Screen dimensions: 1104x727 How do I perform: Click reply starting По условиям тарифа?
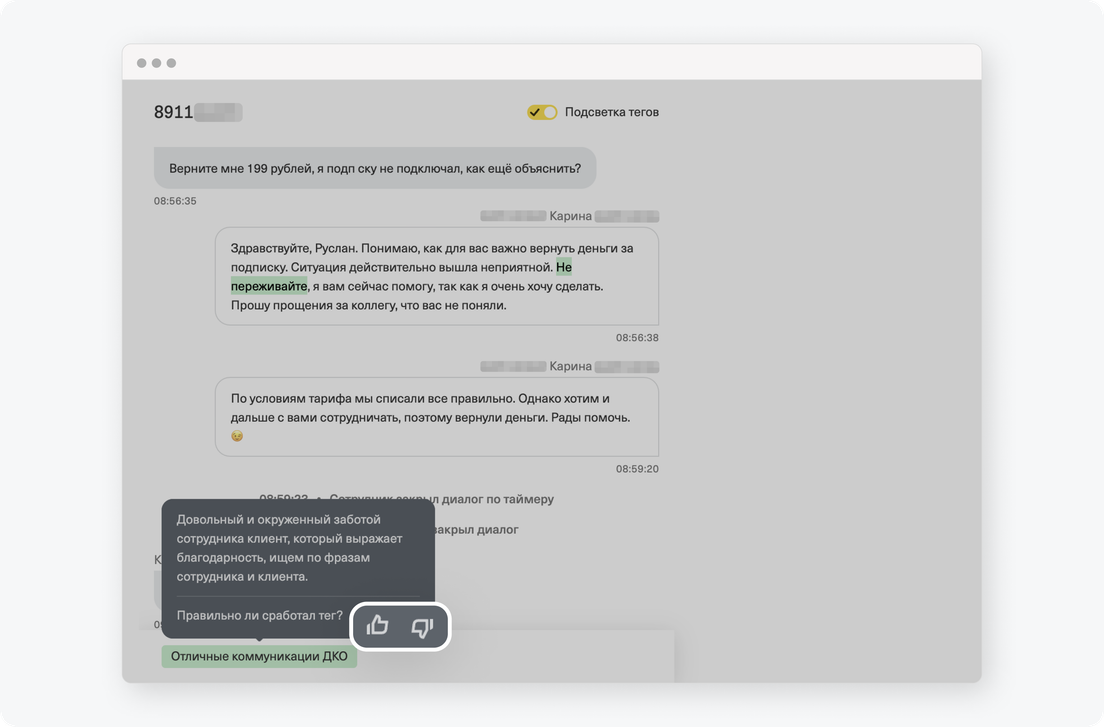[437, 417]
